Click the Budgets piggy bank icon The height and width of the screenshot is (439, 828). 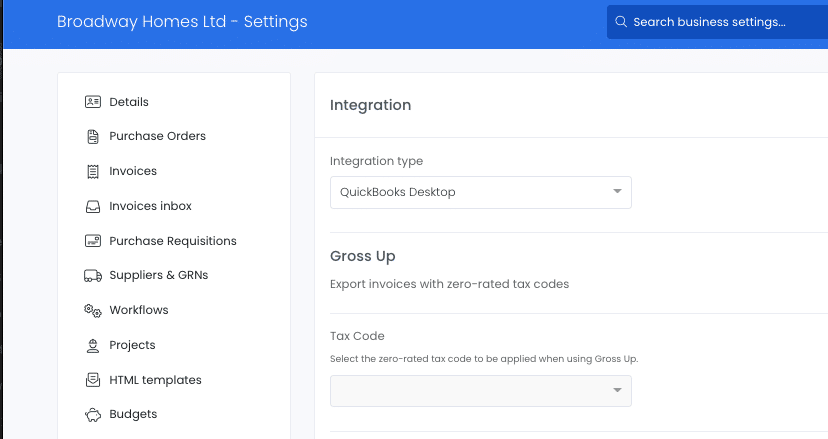93,415
